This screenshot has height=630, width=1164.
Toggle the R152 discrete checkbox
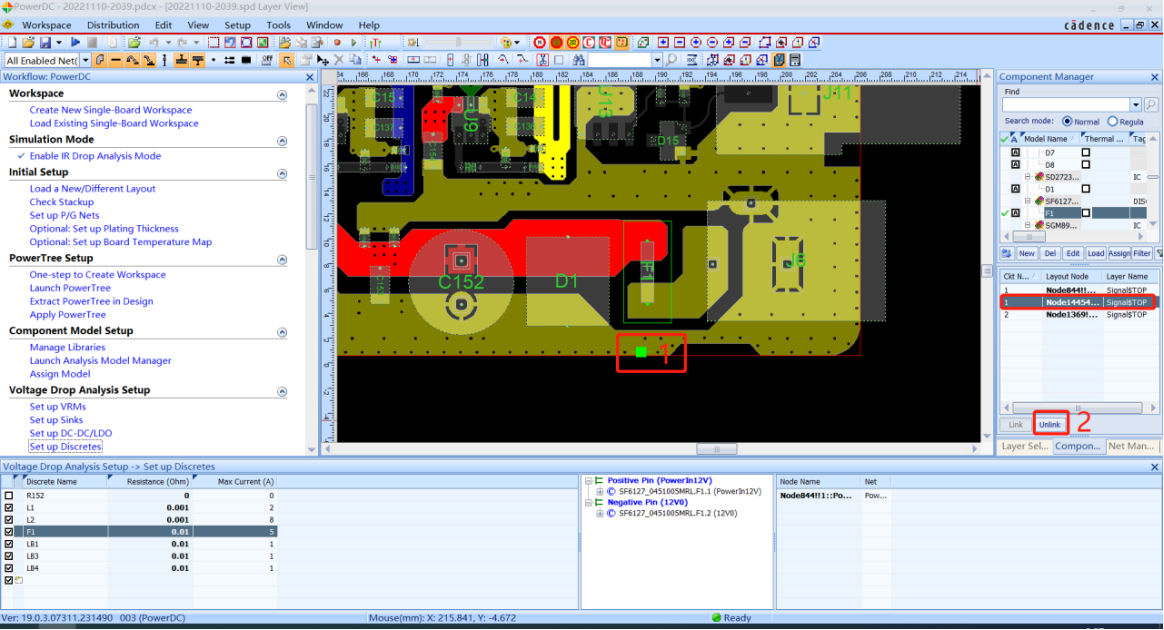pyautogui.click(x=9, y=496)
